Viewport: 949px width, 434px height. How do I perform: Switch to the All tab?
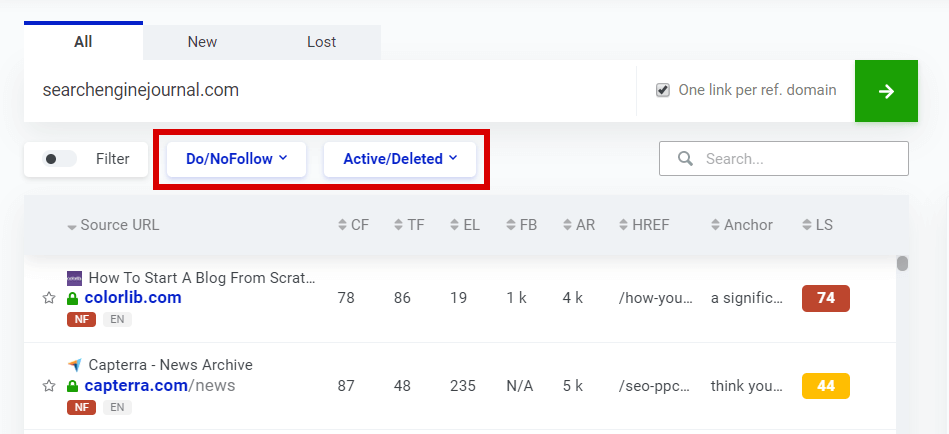(84, 42)
